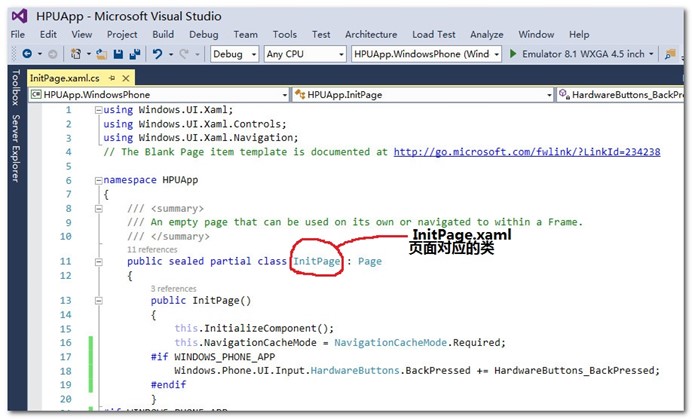The width and height of the screenshot is (692, 419).
Task: Click the #if WINDOWS_PHONE_APP directive on line 17
Action: 213,357
